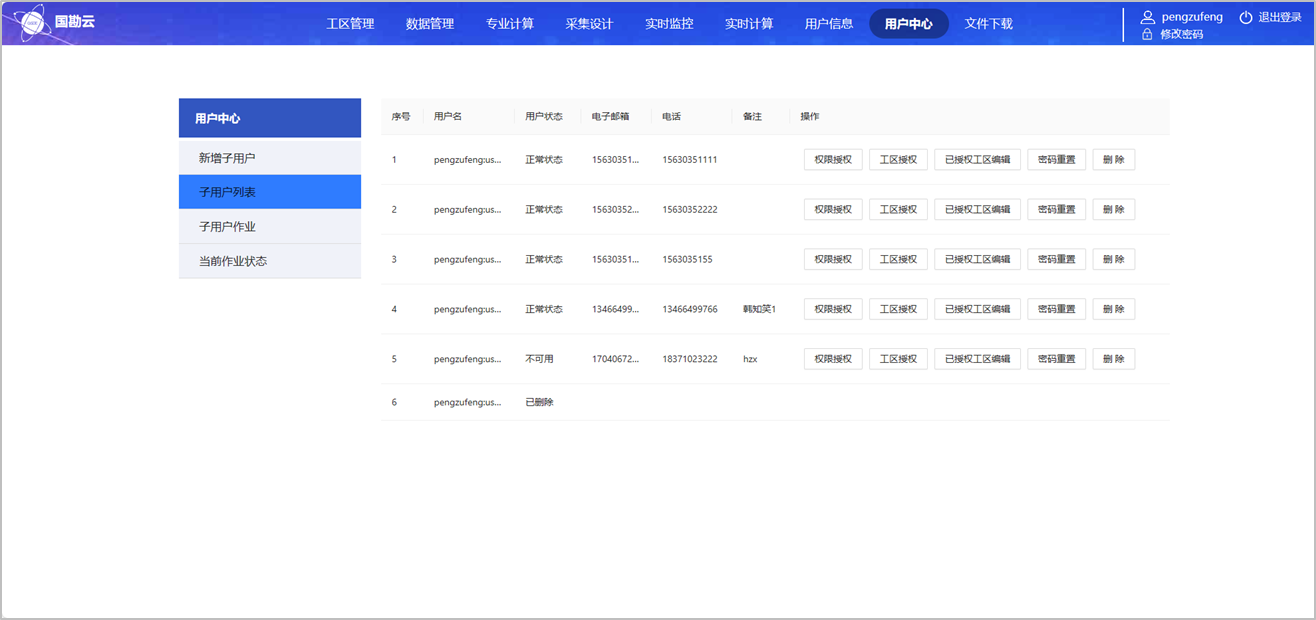Click the 电话 column header
This screenshot has height=620, width=1316.
(671, 117)
